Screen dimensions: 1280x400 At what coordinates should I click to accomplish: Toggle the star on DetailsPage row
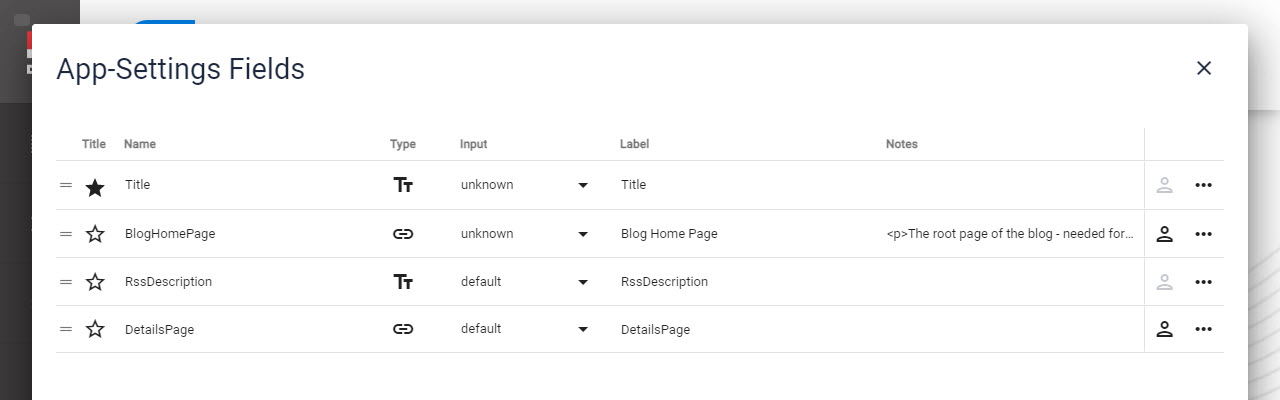[x=95, y=329]
